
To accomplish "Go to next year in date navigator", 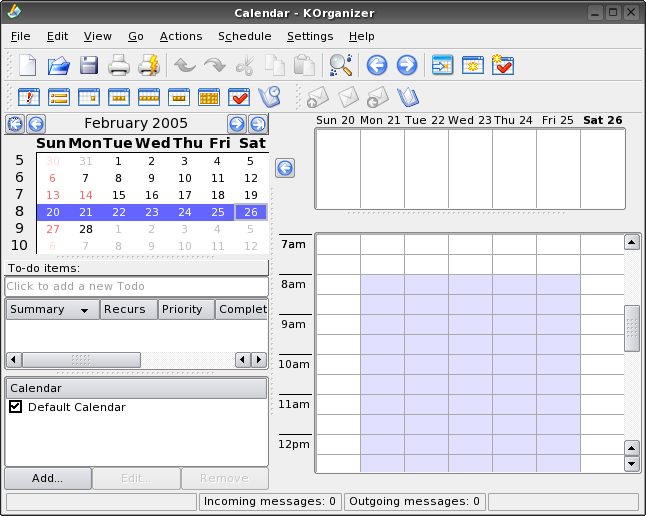I will click(258, 124).
